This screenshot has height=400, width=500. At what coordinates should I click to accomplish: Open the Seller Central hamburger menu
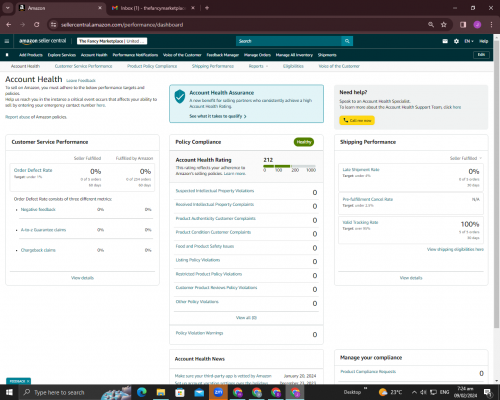[x=7, y=41]
